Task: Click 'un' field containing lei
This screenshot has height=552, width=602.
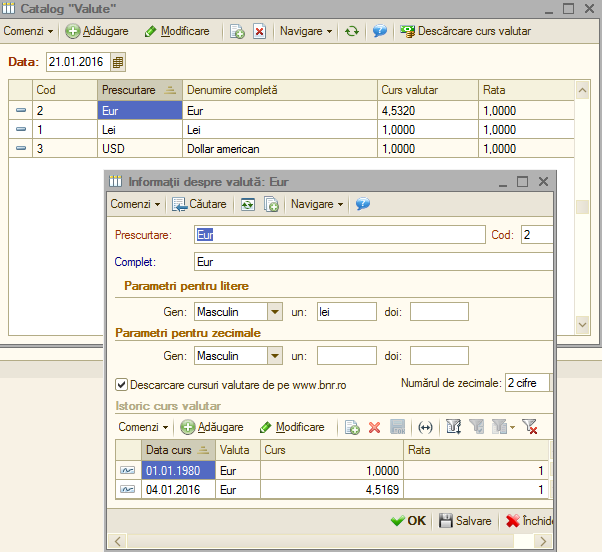Action: point(347,312)
